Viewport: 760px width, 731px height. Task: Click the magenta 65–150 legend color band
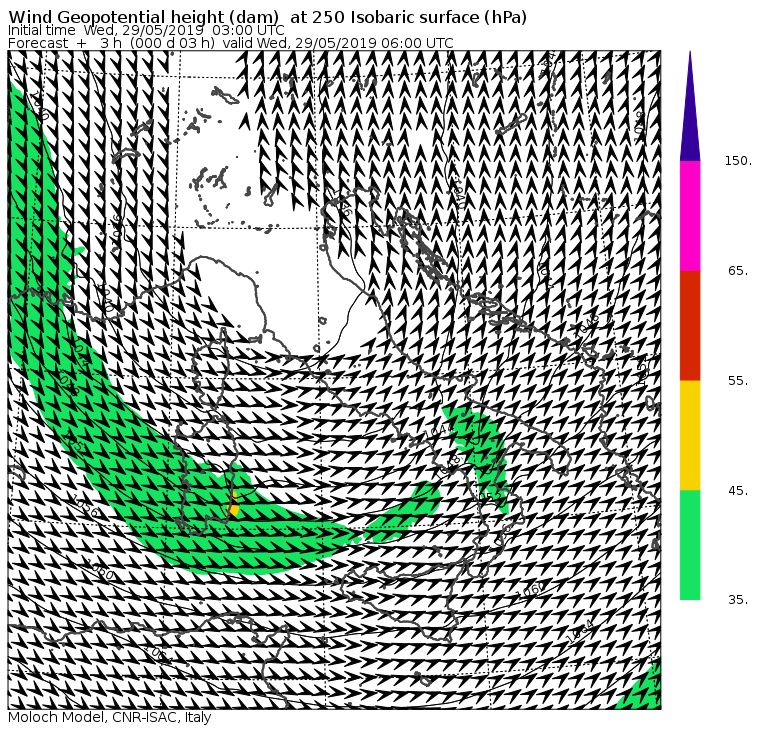690,216
